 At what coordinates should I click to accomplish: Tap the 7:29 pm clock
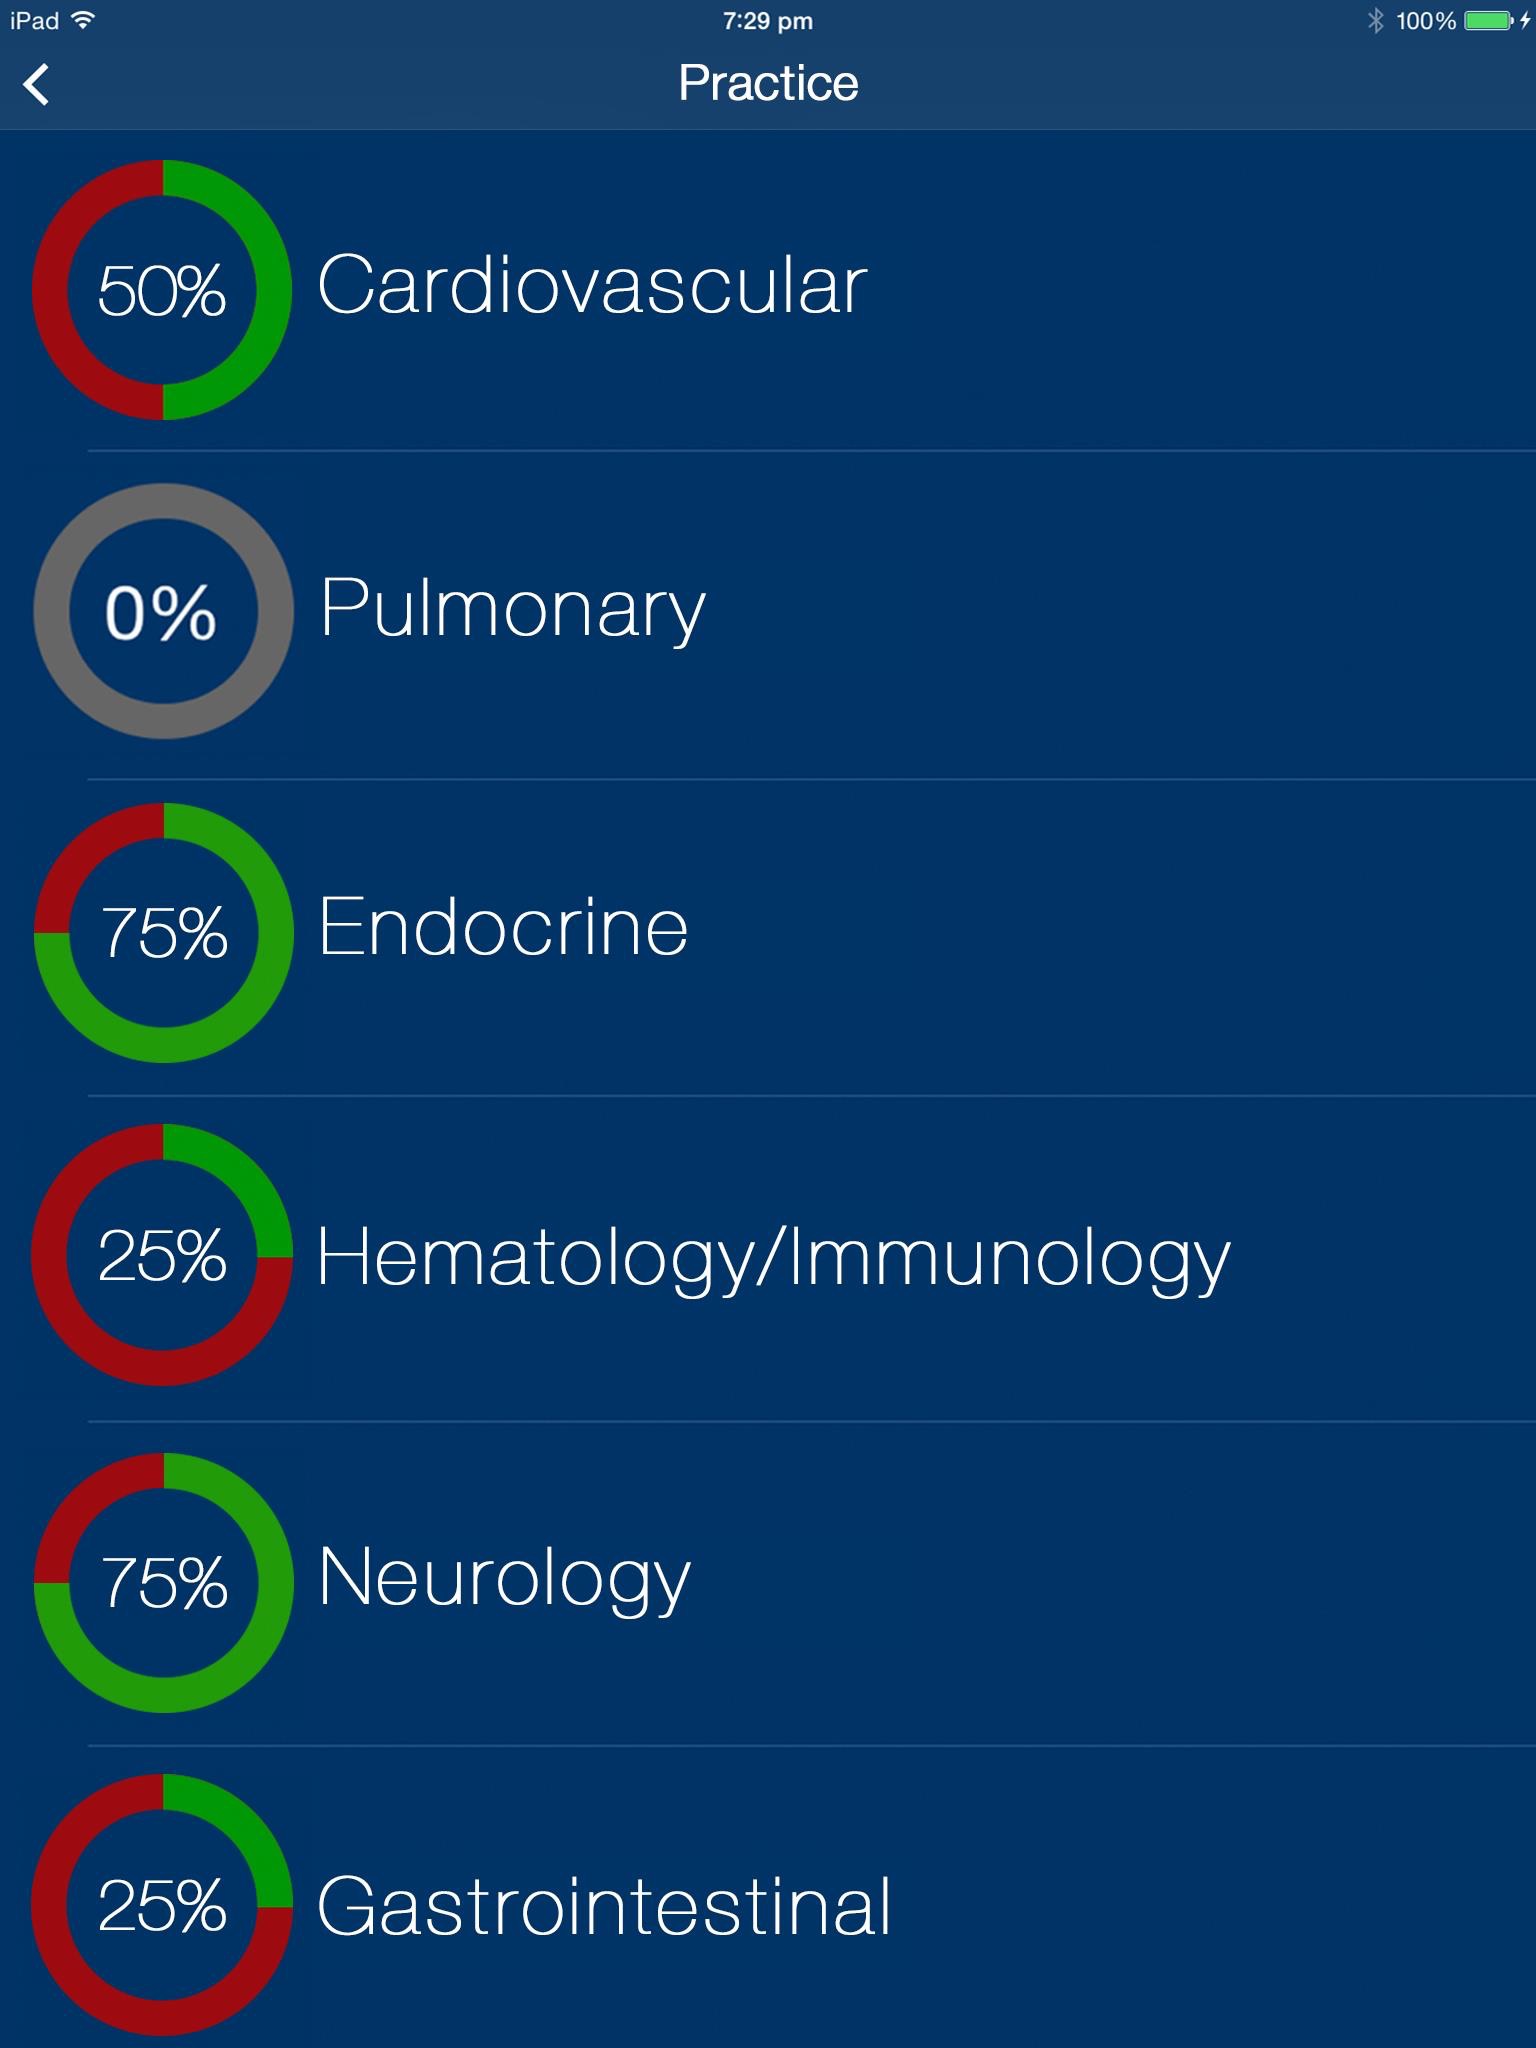click(x=768, y=21)
